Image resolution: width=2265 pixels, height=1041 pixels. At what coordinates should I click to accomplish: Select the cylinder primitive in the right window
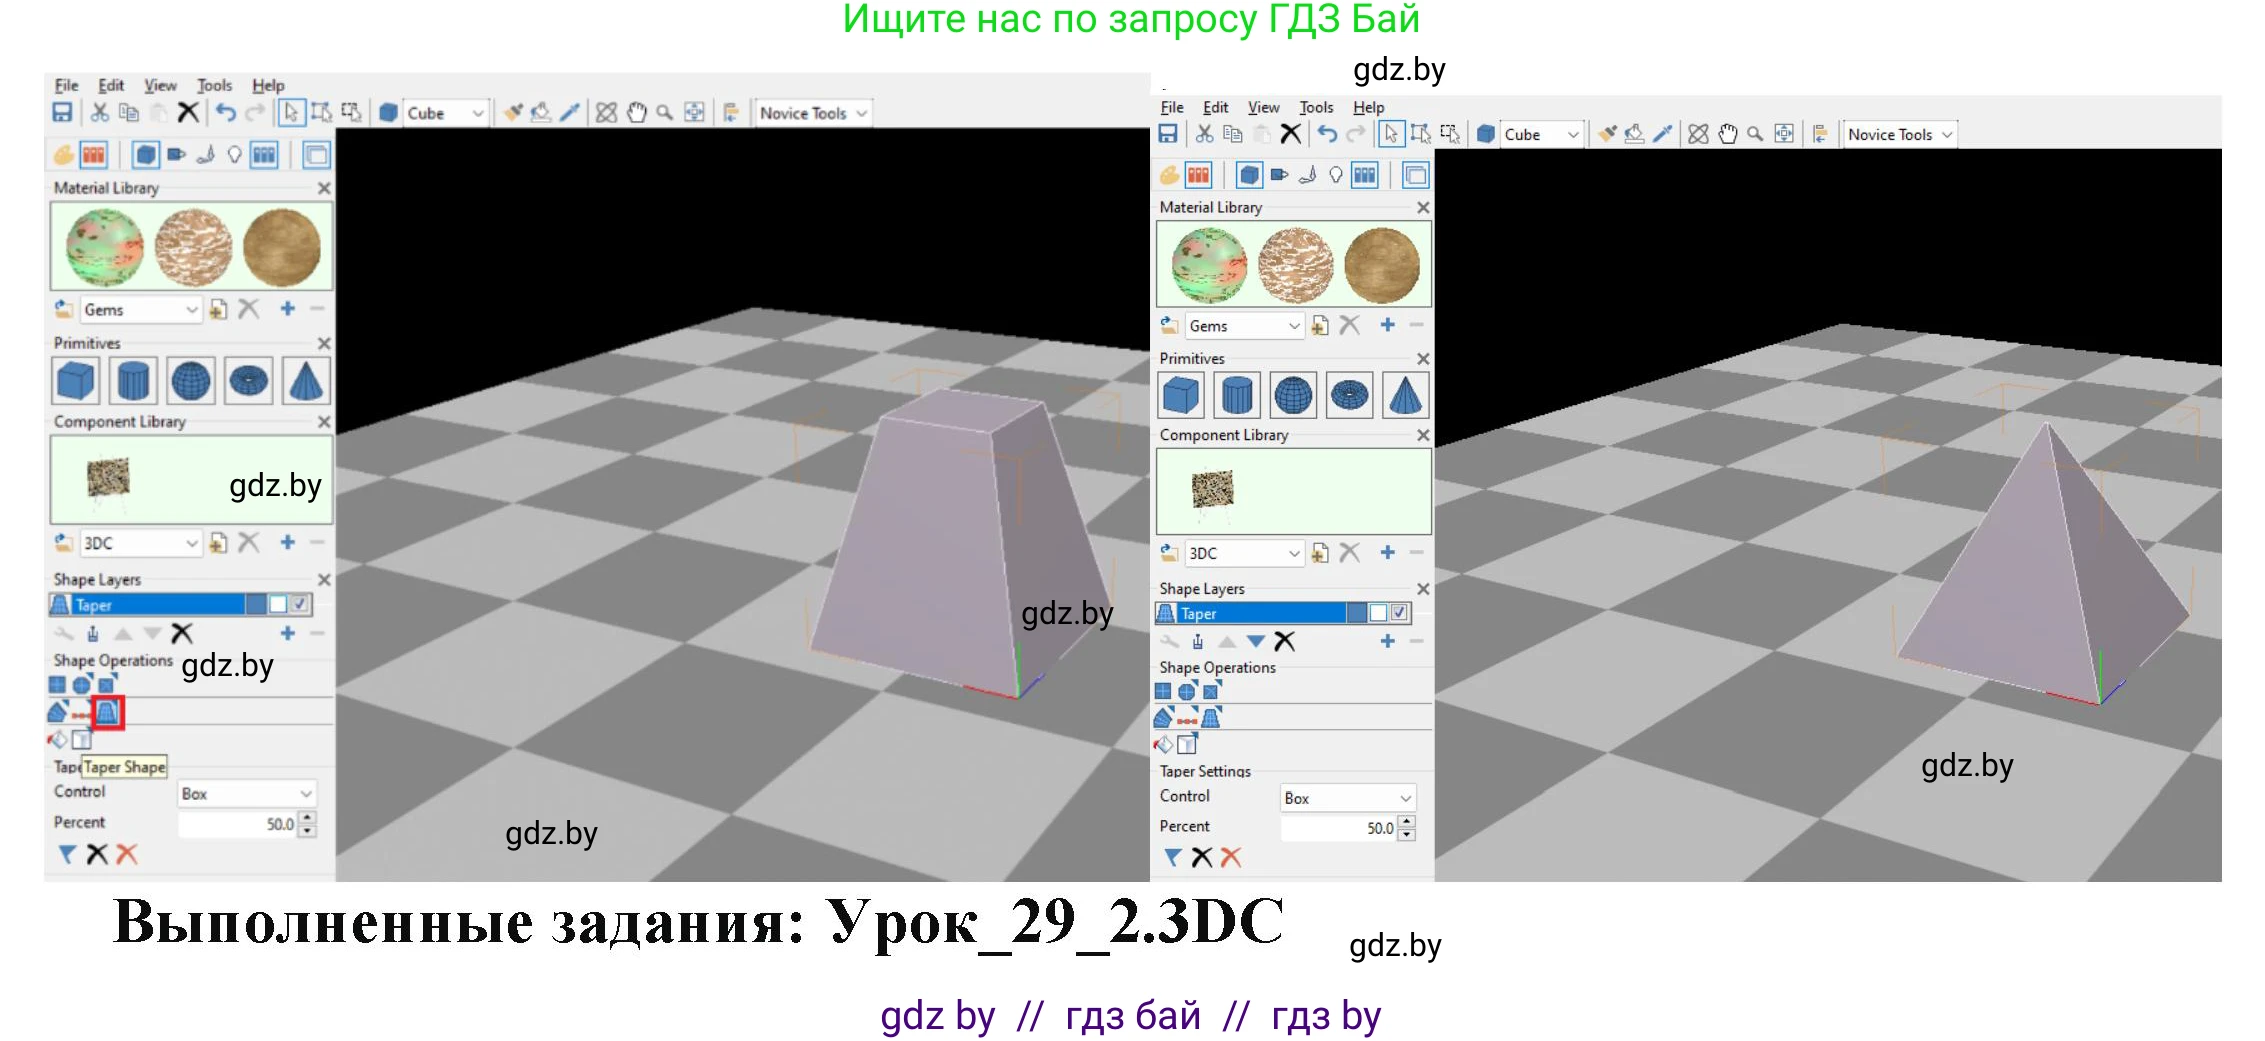[1237, 395]
